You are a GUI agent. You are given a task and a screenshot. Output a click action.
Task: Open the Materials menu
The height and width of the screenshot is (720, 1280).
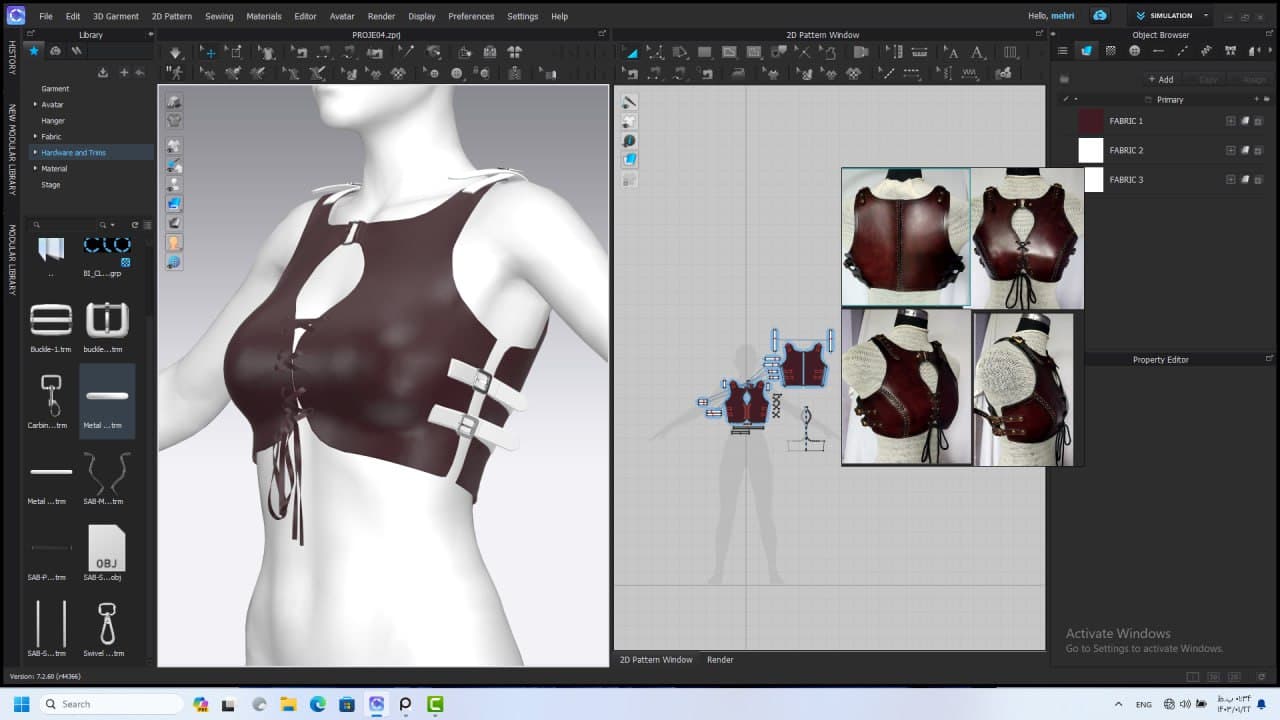(x=264, y=16)
